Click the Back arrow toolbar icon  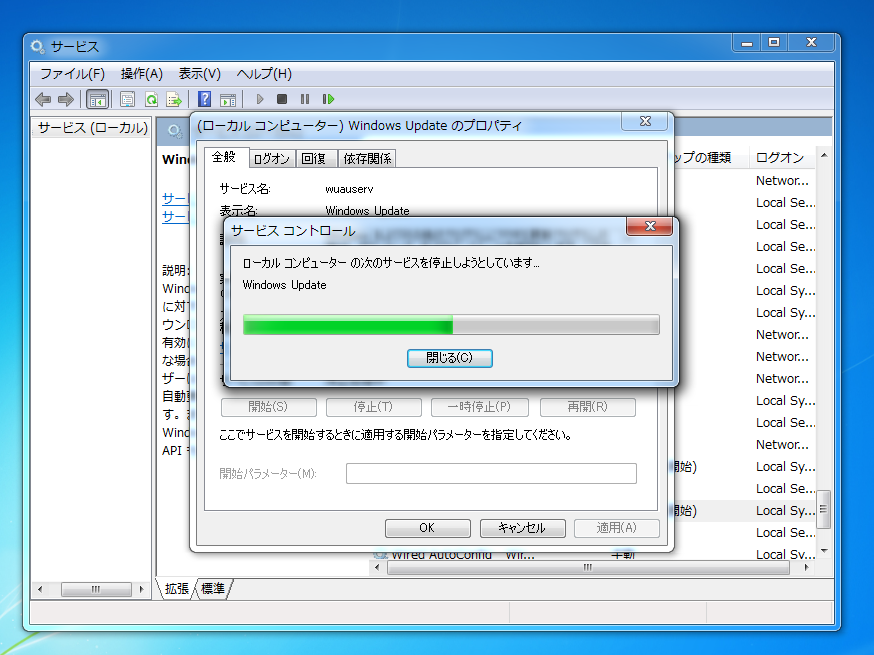[43, 100]
